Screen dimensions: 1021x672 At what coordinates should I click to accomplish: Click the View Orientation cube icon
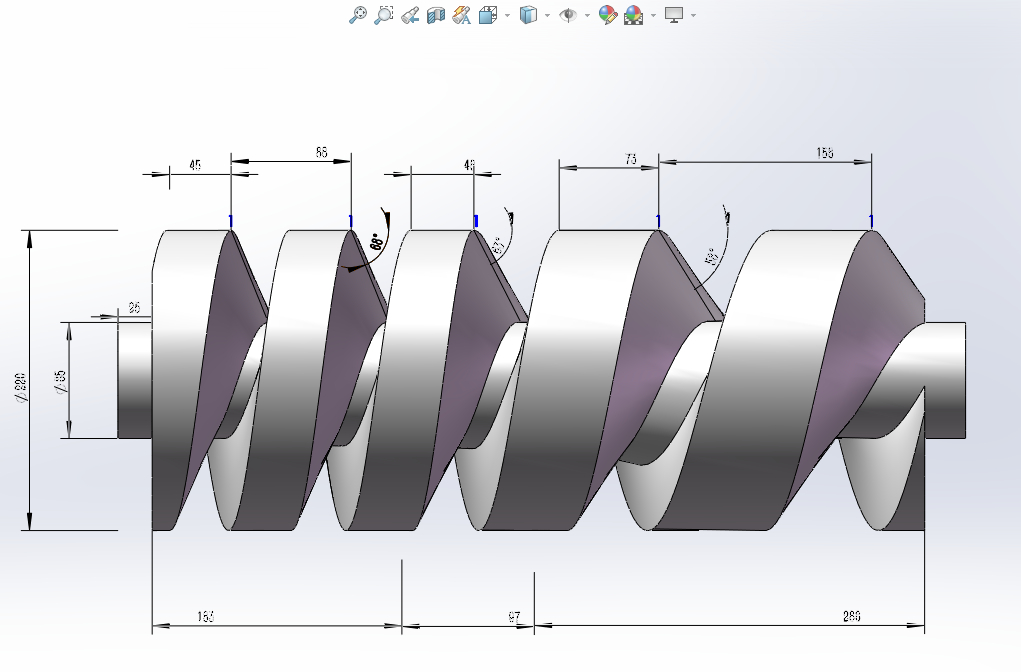(487, 15)
